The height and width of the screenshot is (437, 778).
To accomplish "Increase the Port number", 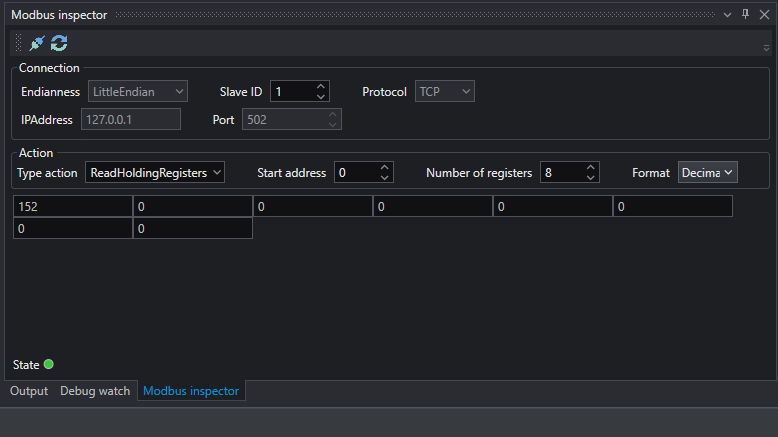I will pyautogui.click(x=332, y=115).
